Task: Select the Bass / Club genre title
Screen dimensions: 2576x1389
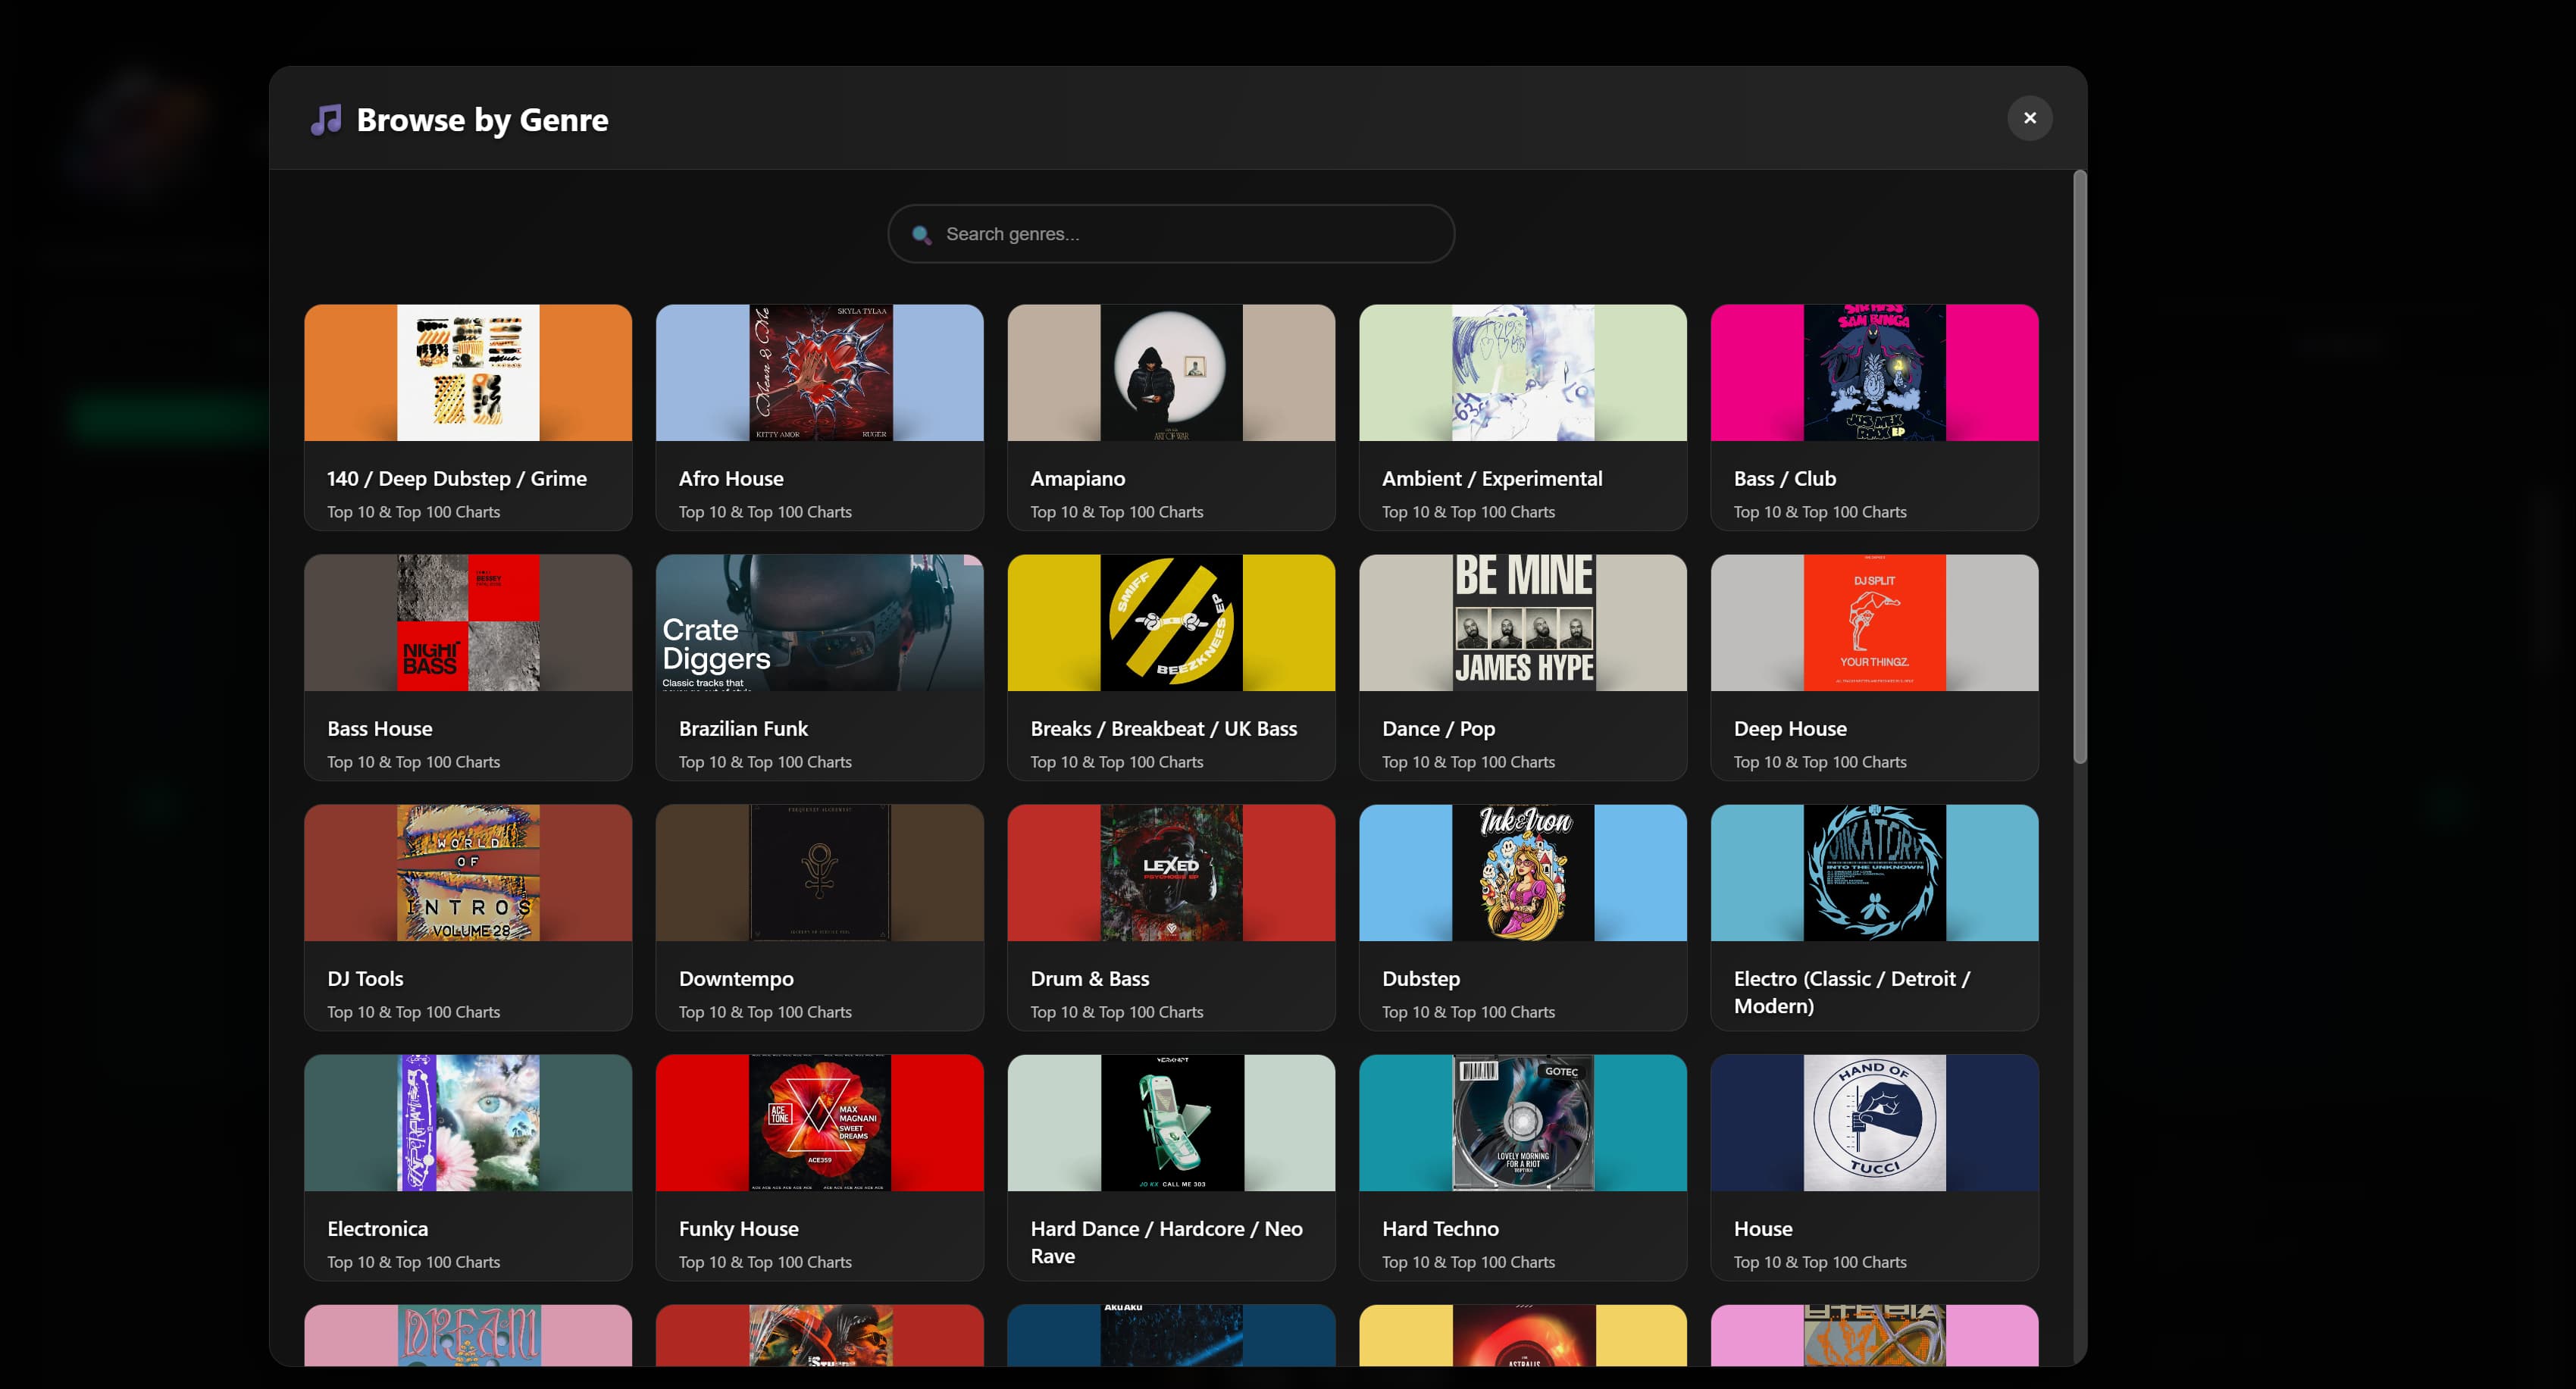Action: pos(1785,479)
